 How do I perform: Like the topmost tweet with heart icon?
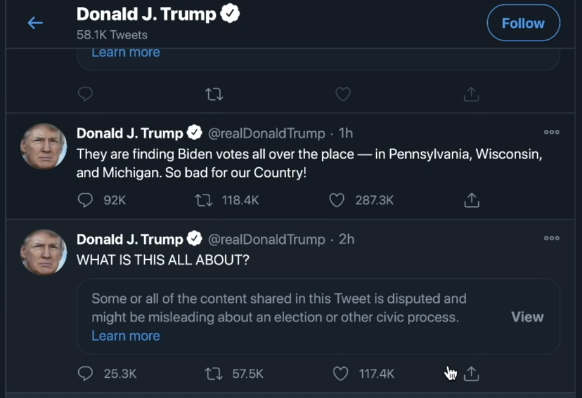coord(343,94)
